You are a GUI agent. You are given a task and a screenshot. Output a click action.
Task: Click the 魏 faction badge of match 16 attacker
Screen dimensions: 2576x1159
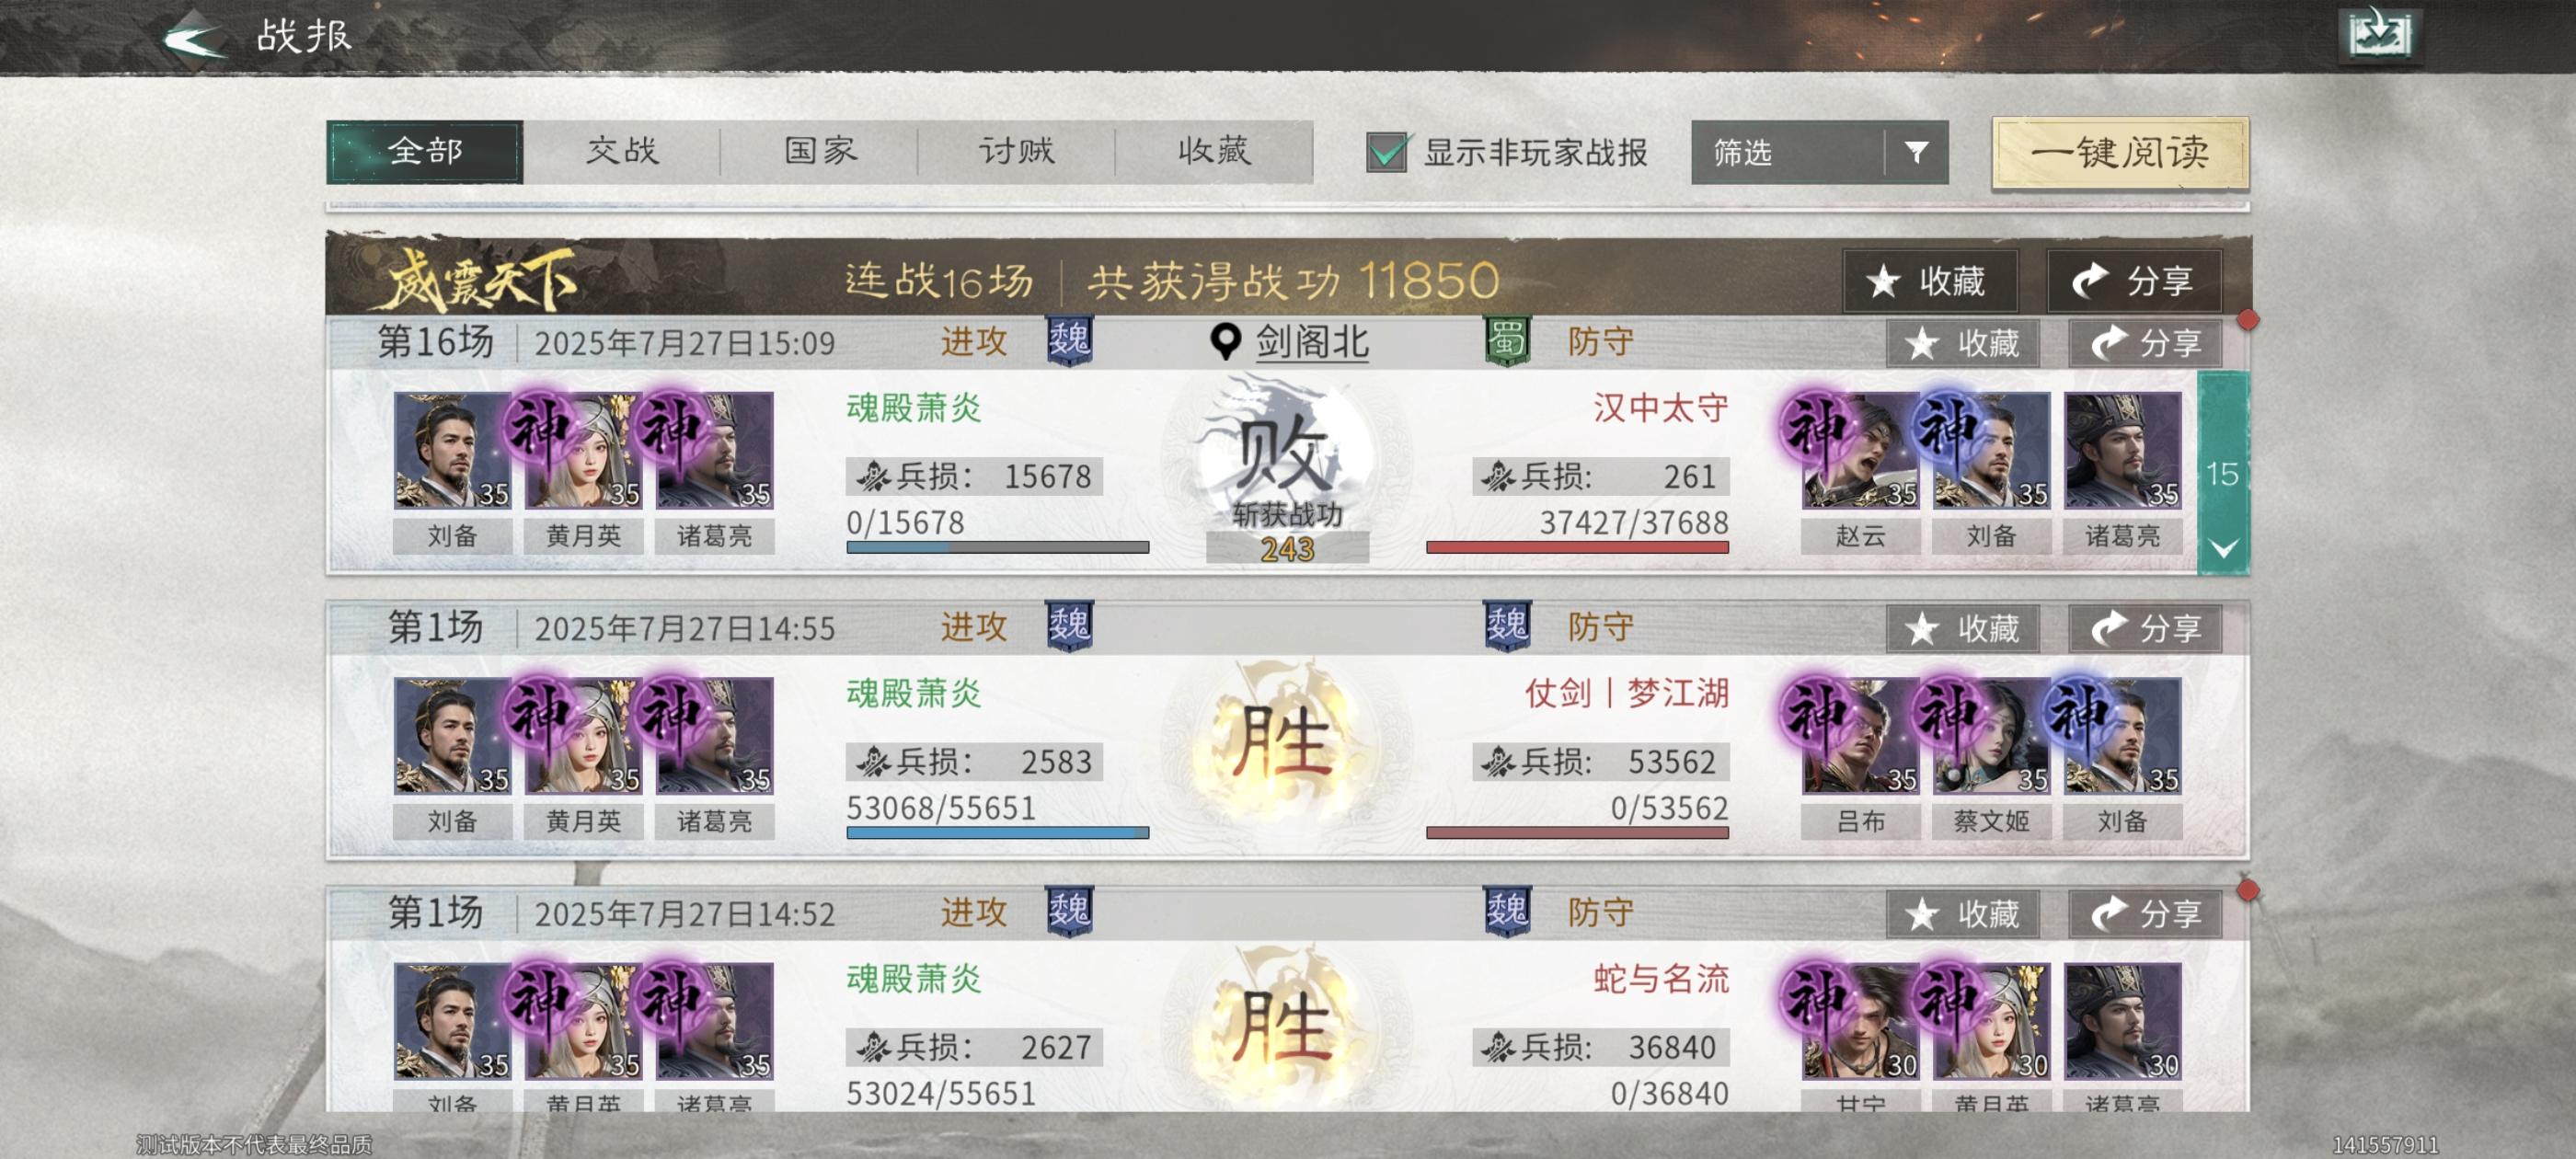click(x=1069, y=341)
